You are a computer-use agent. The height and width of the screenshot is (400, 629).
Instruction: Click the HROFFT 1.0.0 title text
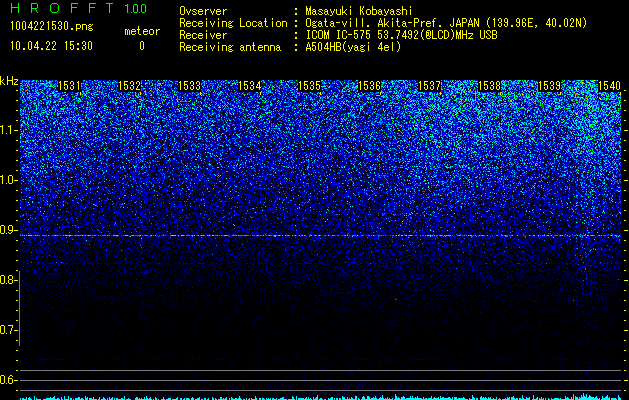point(78,8)
